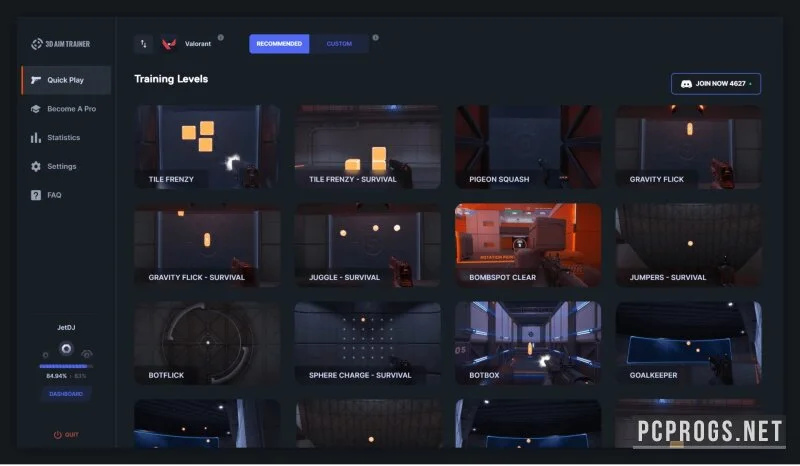Click the 84.94% accuracy value
The width and height of the screenshot is (800, 466).
(56, 376)
